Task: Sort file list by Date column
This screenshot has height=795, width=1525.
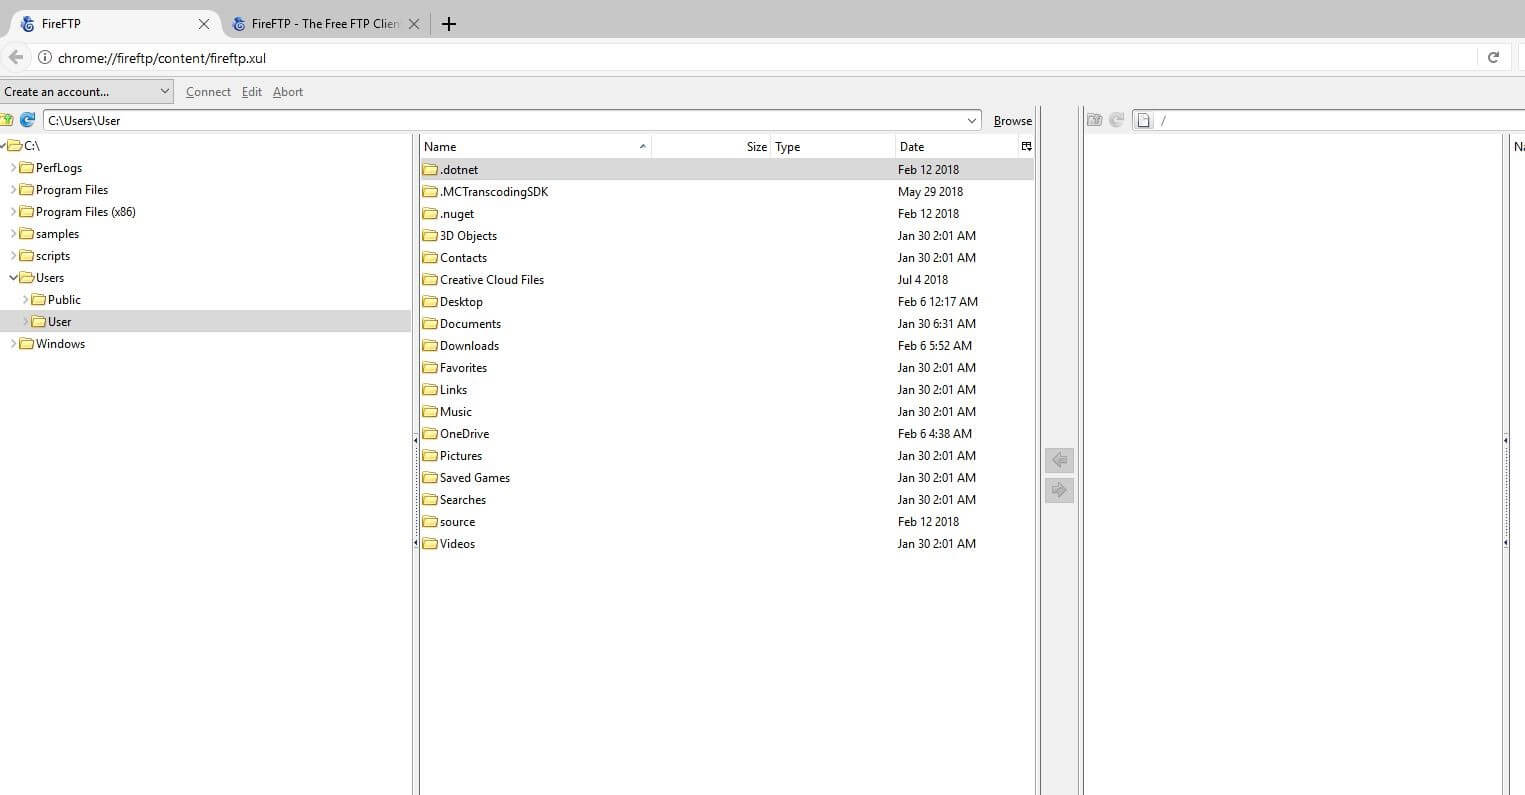Action: [956, 146]
